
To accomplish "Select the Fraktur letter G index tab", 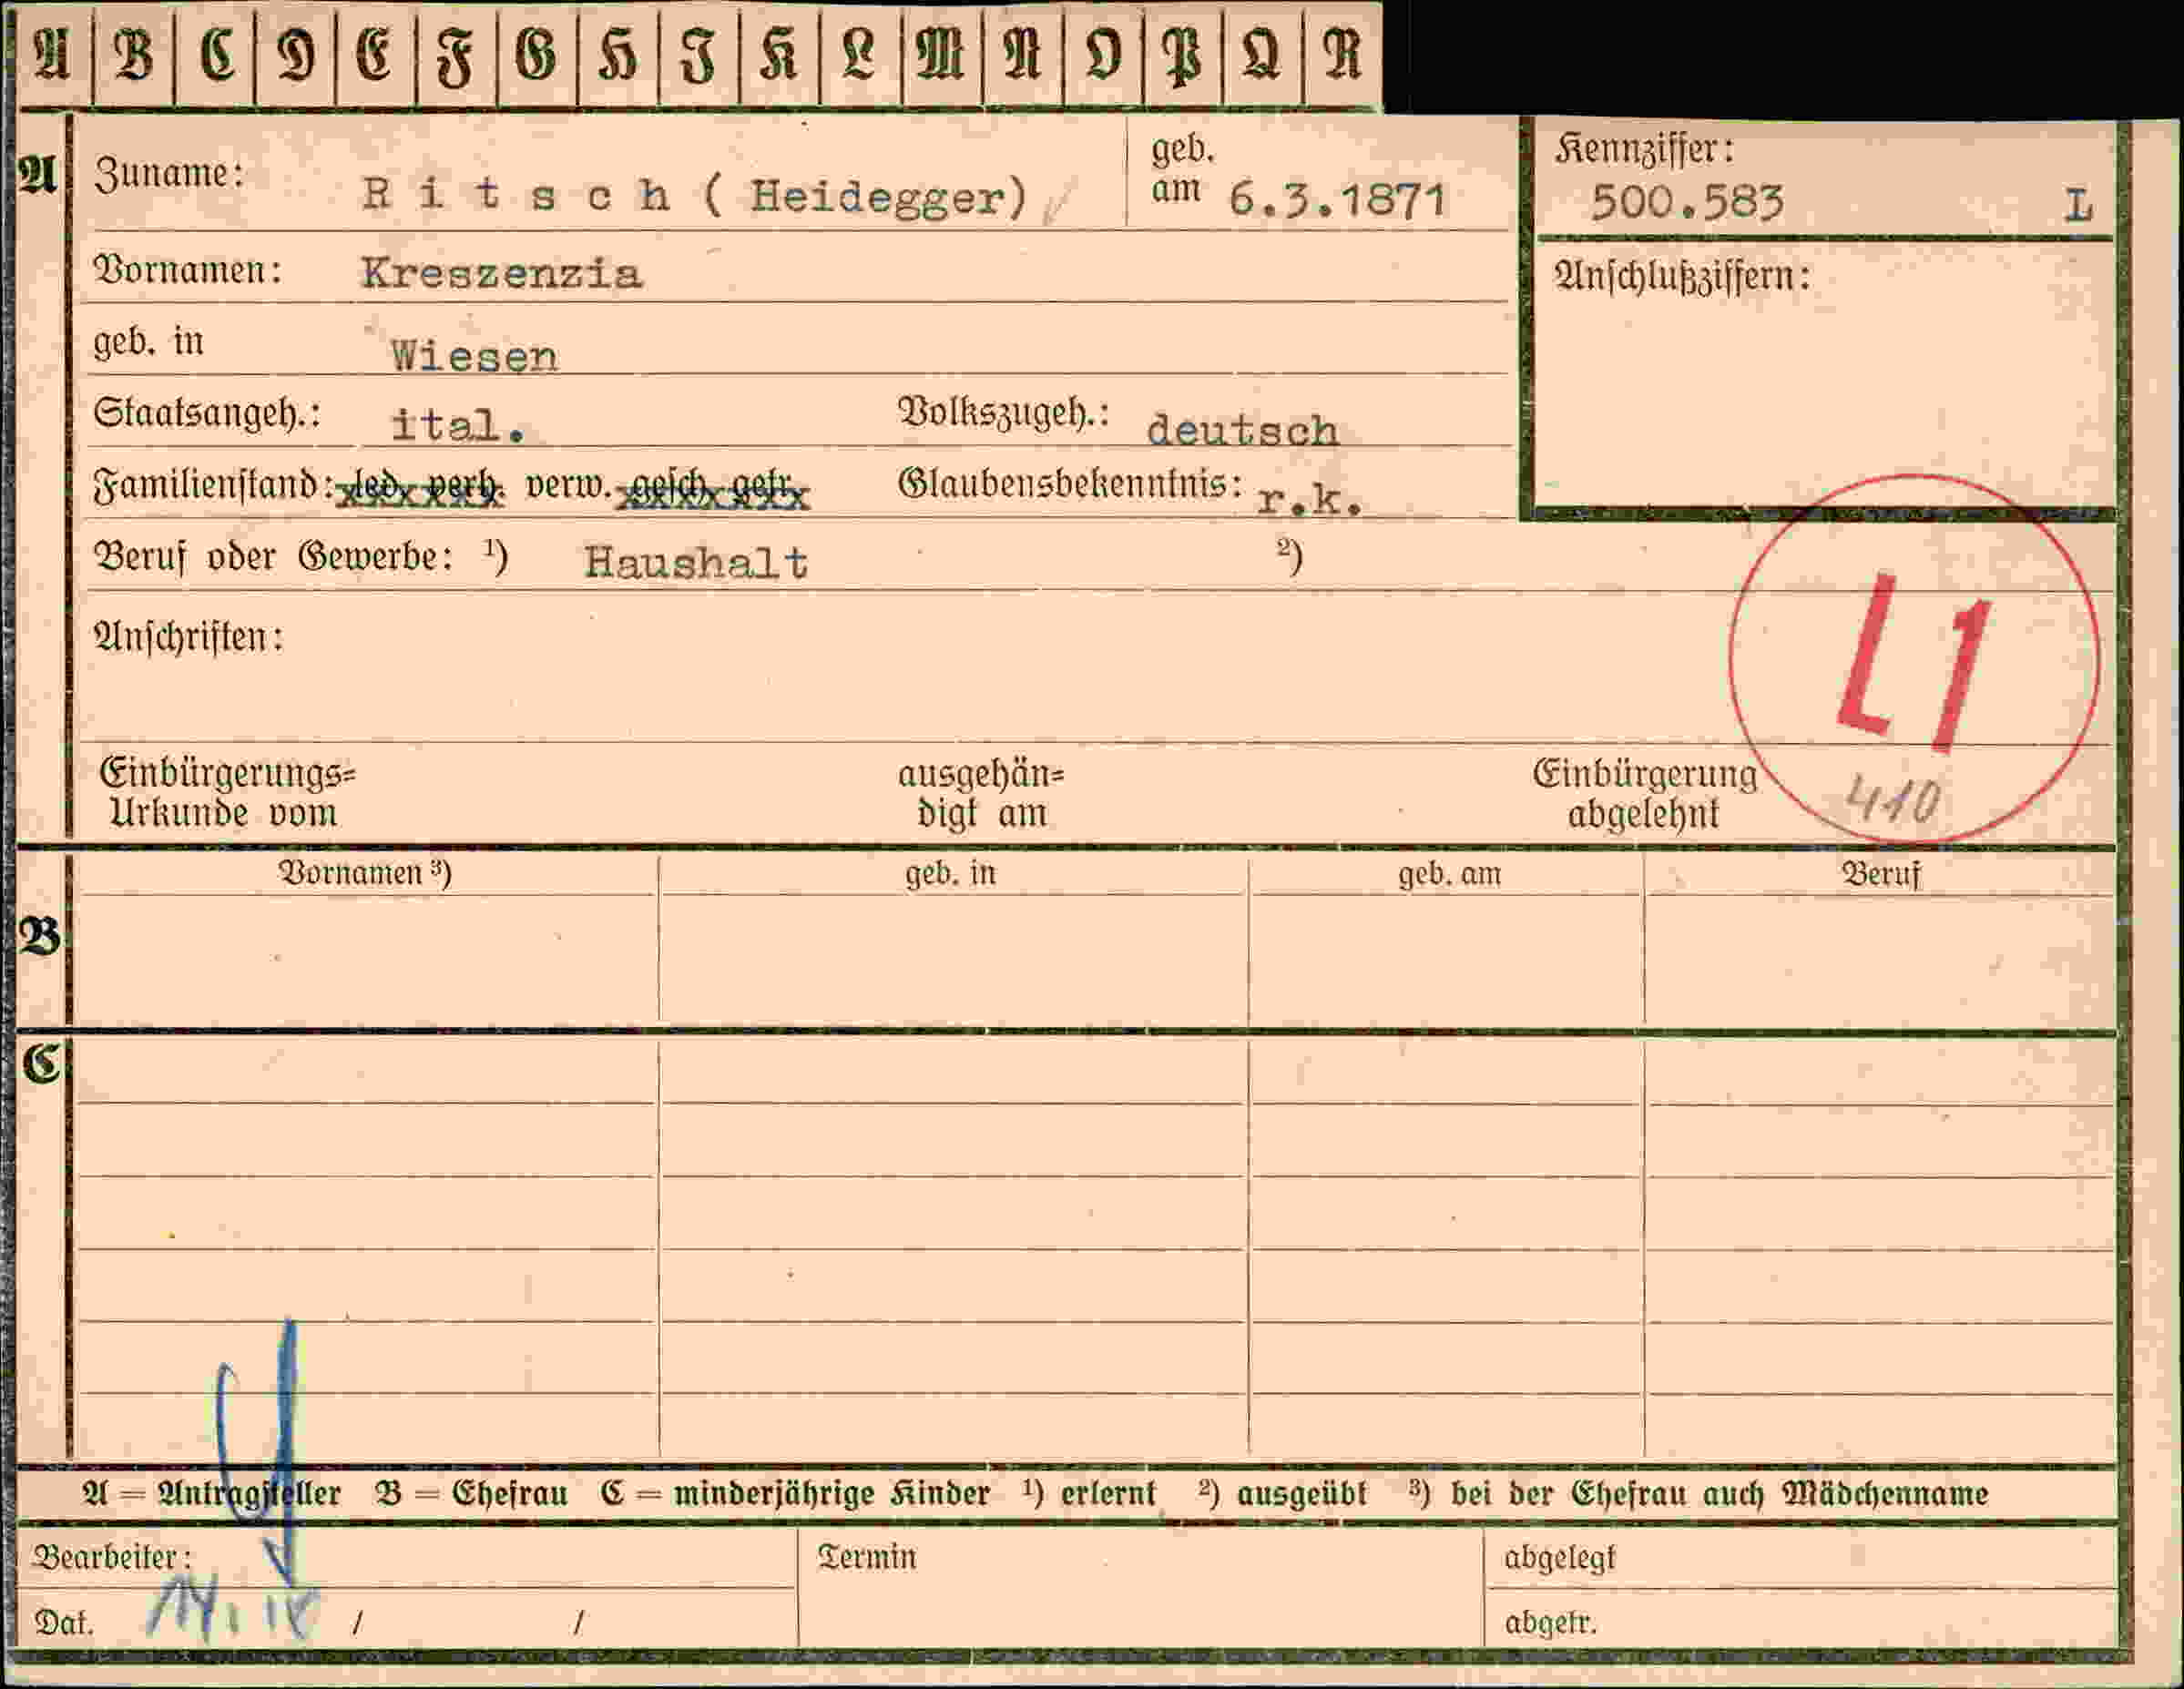I will pos(537,54).
